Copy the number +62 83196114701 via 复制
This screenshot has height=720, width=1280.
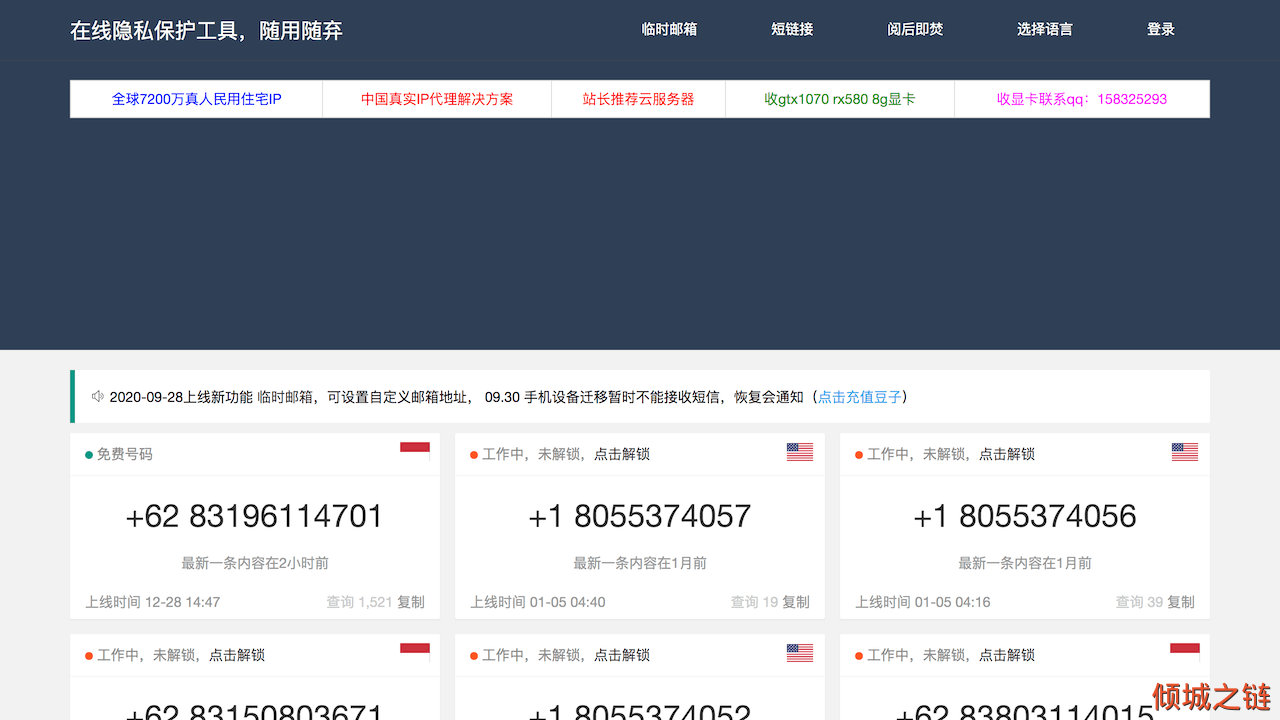pyautogui.click(x=411, y=602)
